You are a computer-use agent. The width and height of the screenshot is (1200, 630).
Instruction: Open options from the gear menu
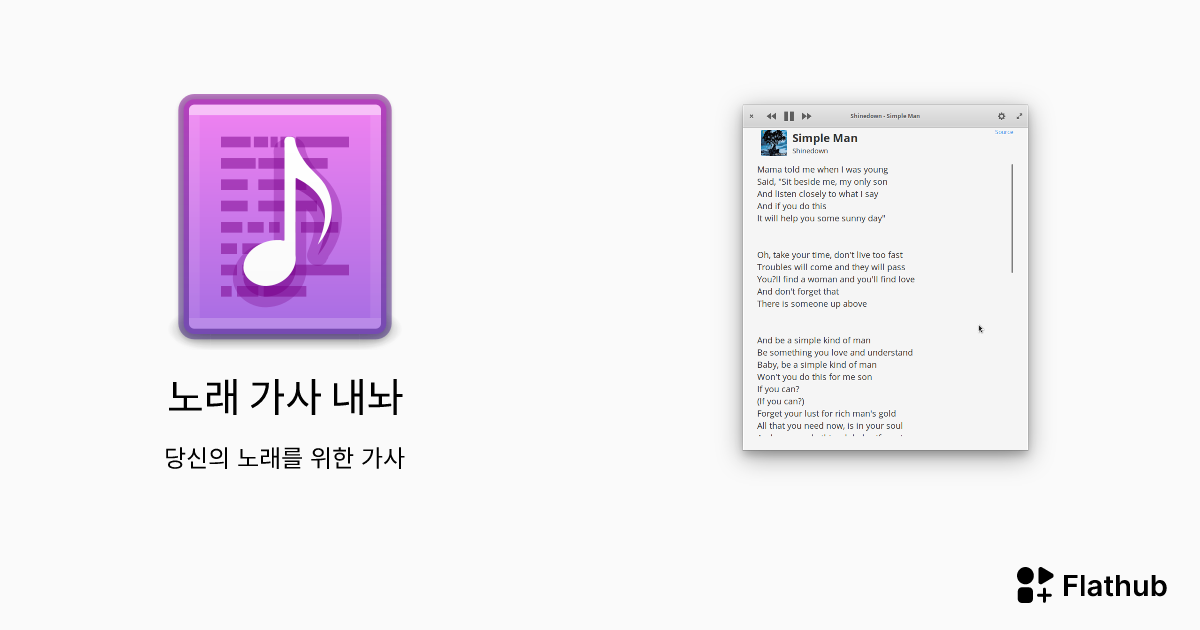pos(1001,115)
